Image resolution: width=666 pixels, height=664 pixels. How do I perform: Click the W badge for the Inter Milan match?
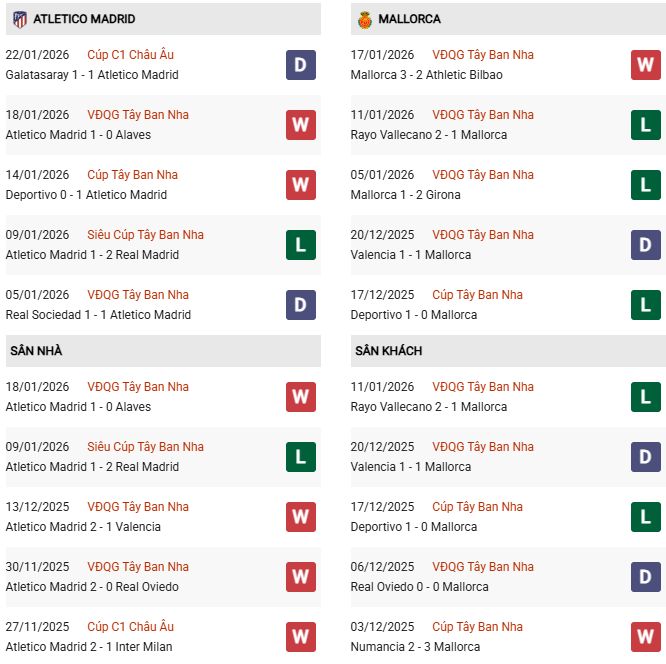301,637
